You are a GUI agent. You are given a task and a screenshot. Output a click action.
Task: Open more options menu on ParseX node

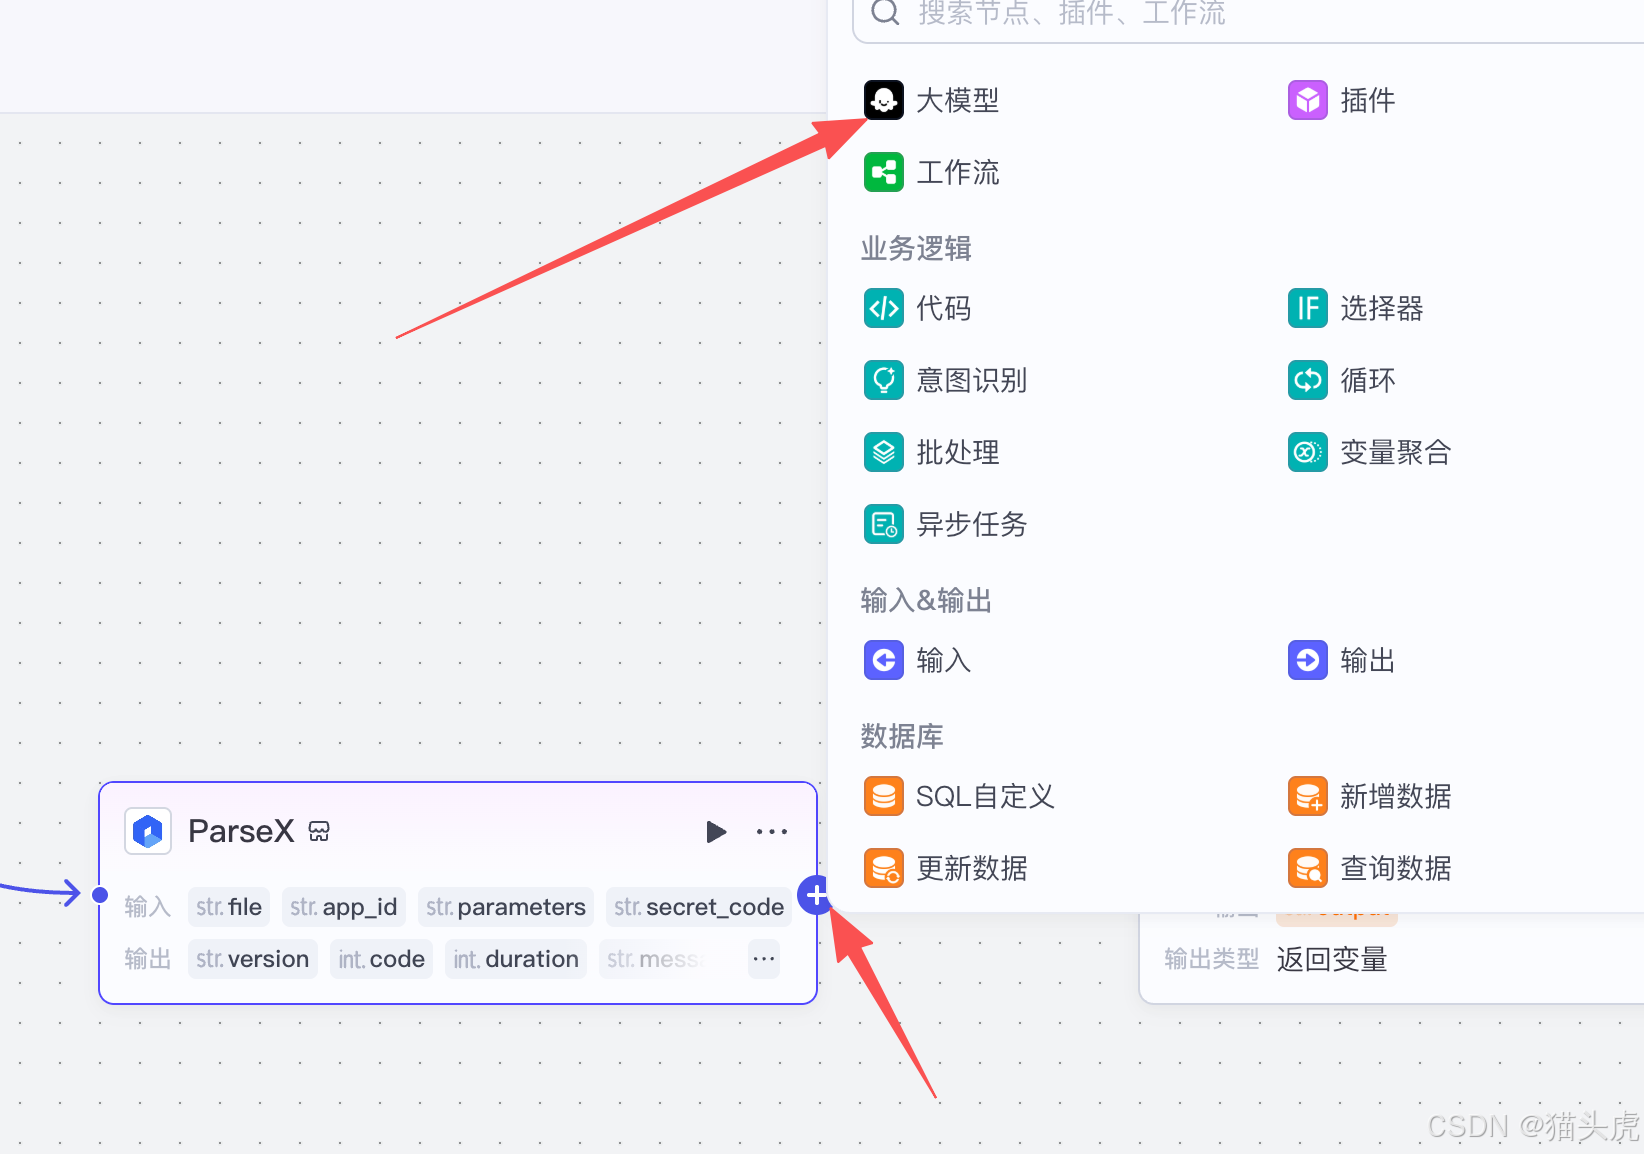coord(771,831)
